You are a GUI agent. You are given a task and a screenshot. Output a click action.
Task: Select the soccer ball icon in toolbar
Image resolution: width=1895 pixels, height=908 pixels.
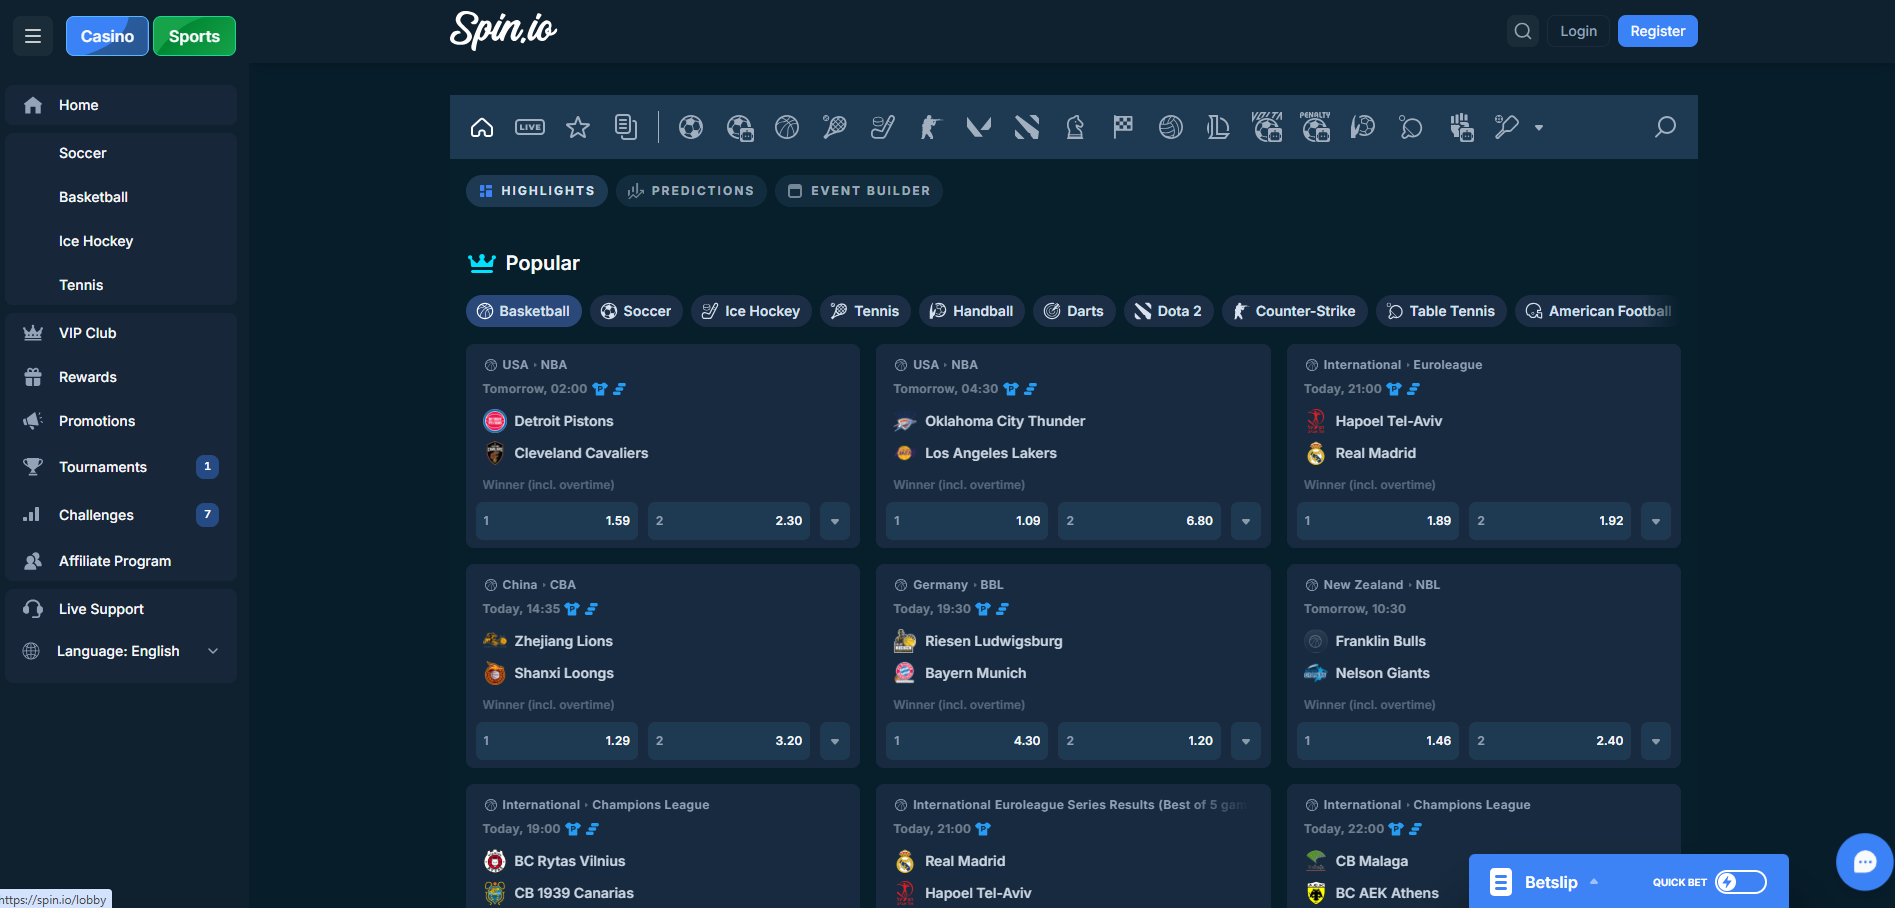[691, 127]
